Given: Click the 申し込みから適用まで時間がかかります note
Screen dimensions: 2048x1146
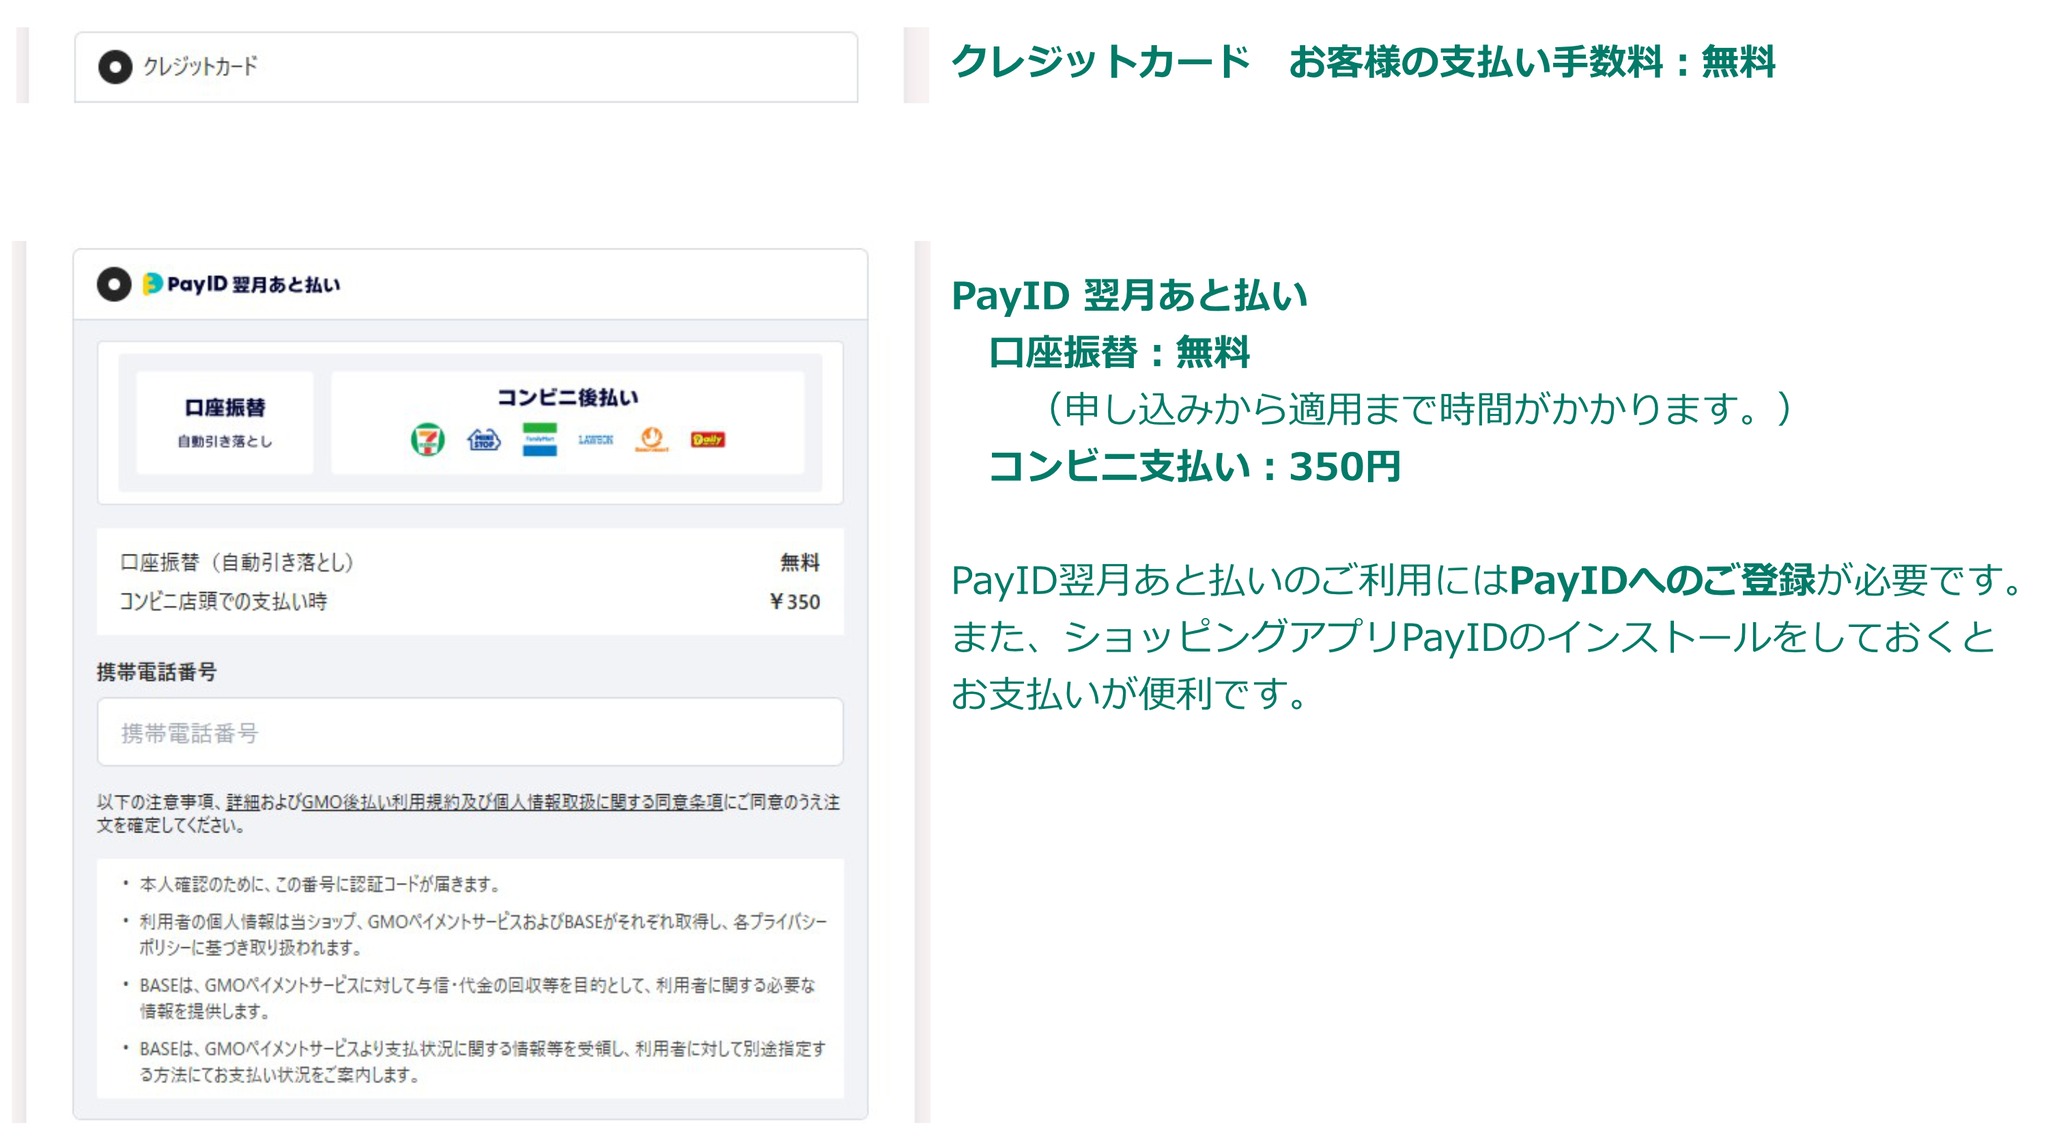Looking at the screenshot, I should click(x=1418, y=409).
